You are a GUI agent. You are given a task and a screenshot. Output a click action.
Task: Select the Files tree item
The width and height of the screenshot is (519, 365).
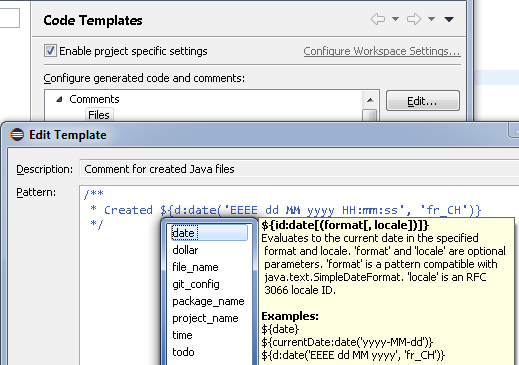click(99, 115)
